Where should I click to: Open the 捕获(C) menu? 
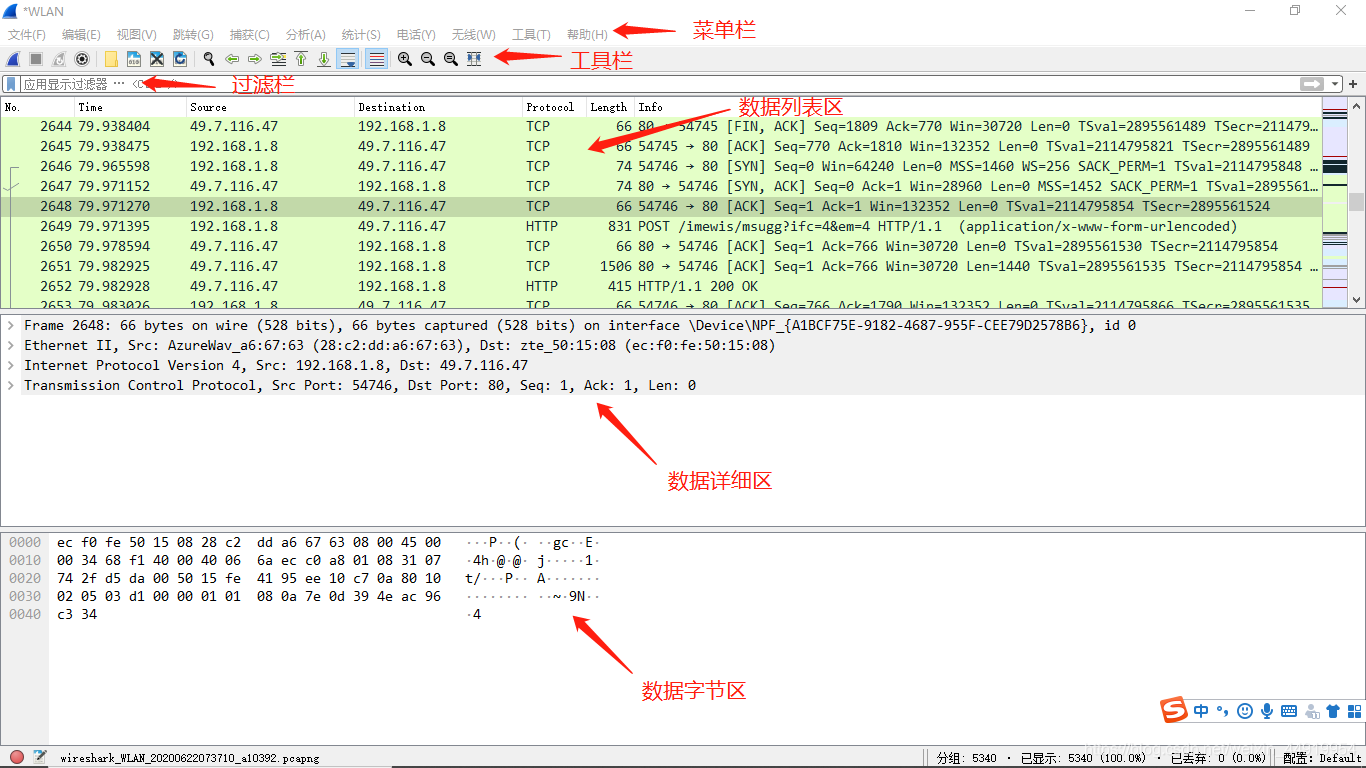tap(249, 35)
